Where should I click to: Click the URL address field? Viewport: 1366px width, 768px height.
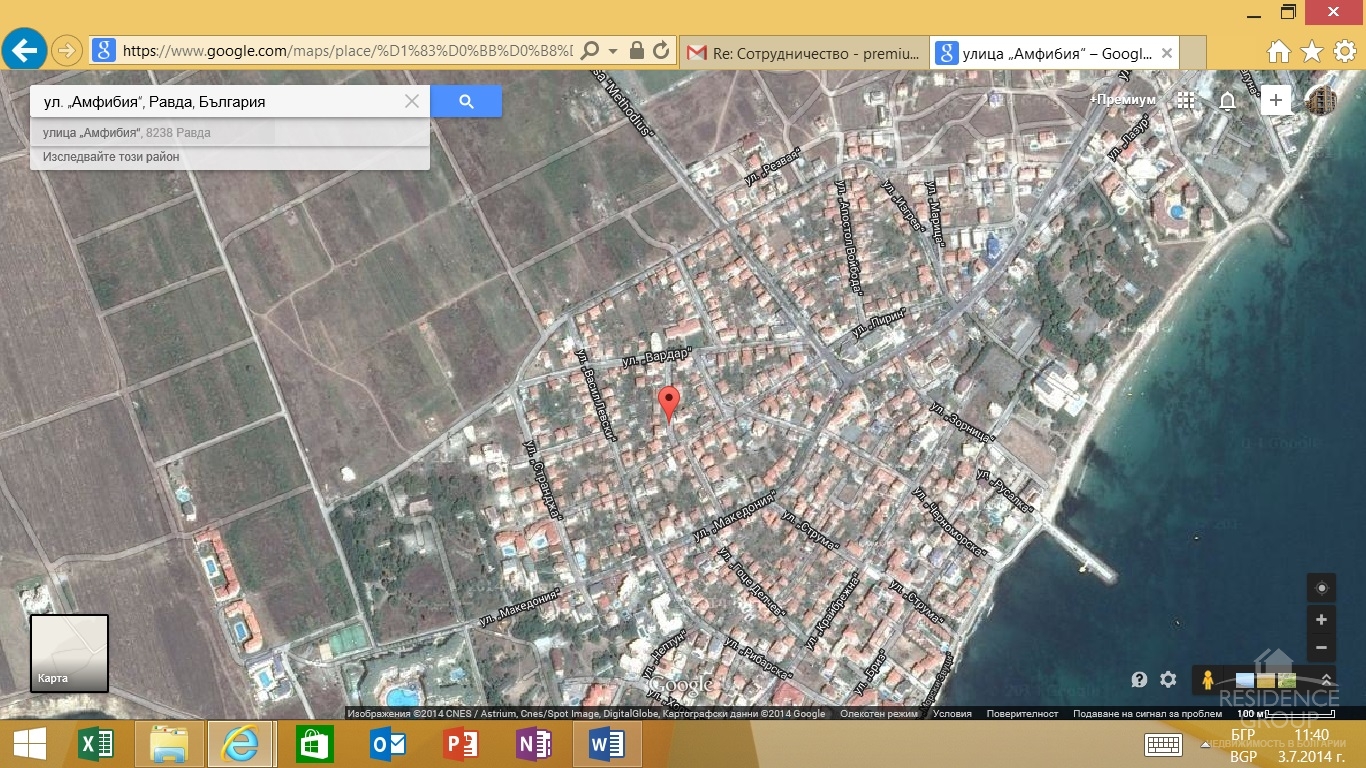click(347, 50)
